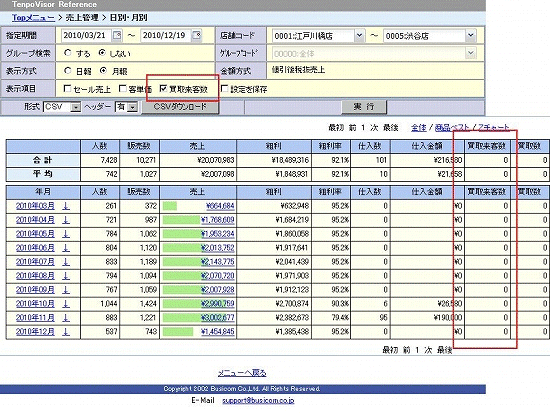Click download arrow icon beside 2010年03月
The width and height of the screenshot is (550, 415).
66,206
